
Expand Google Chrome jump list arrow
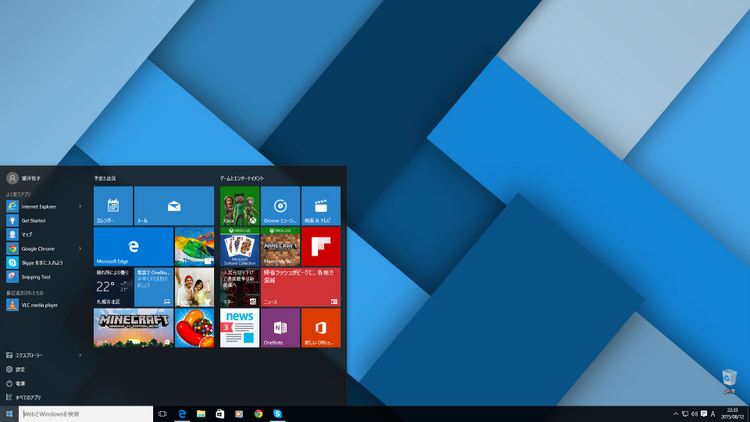click(x=80, y=249)
